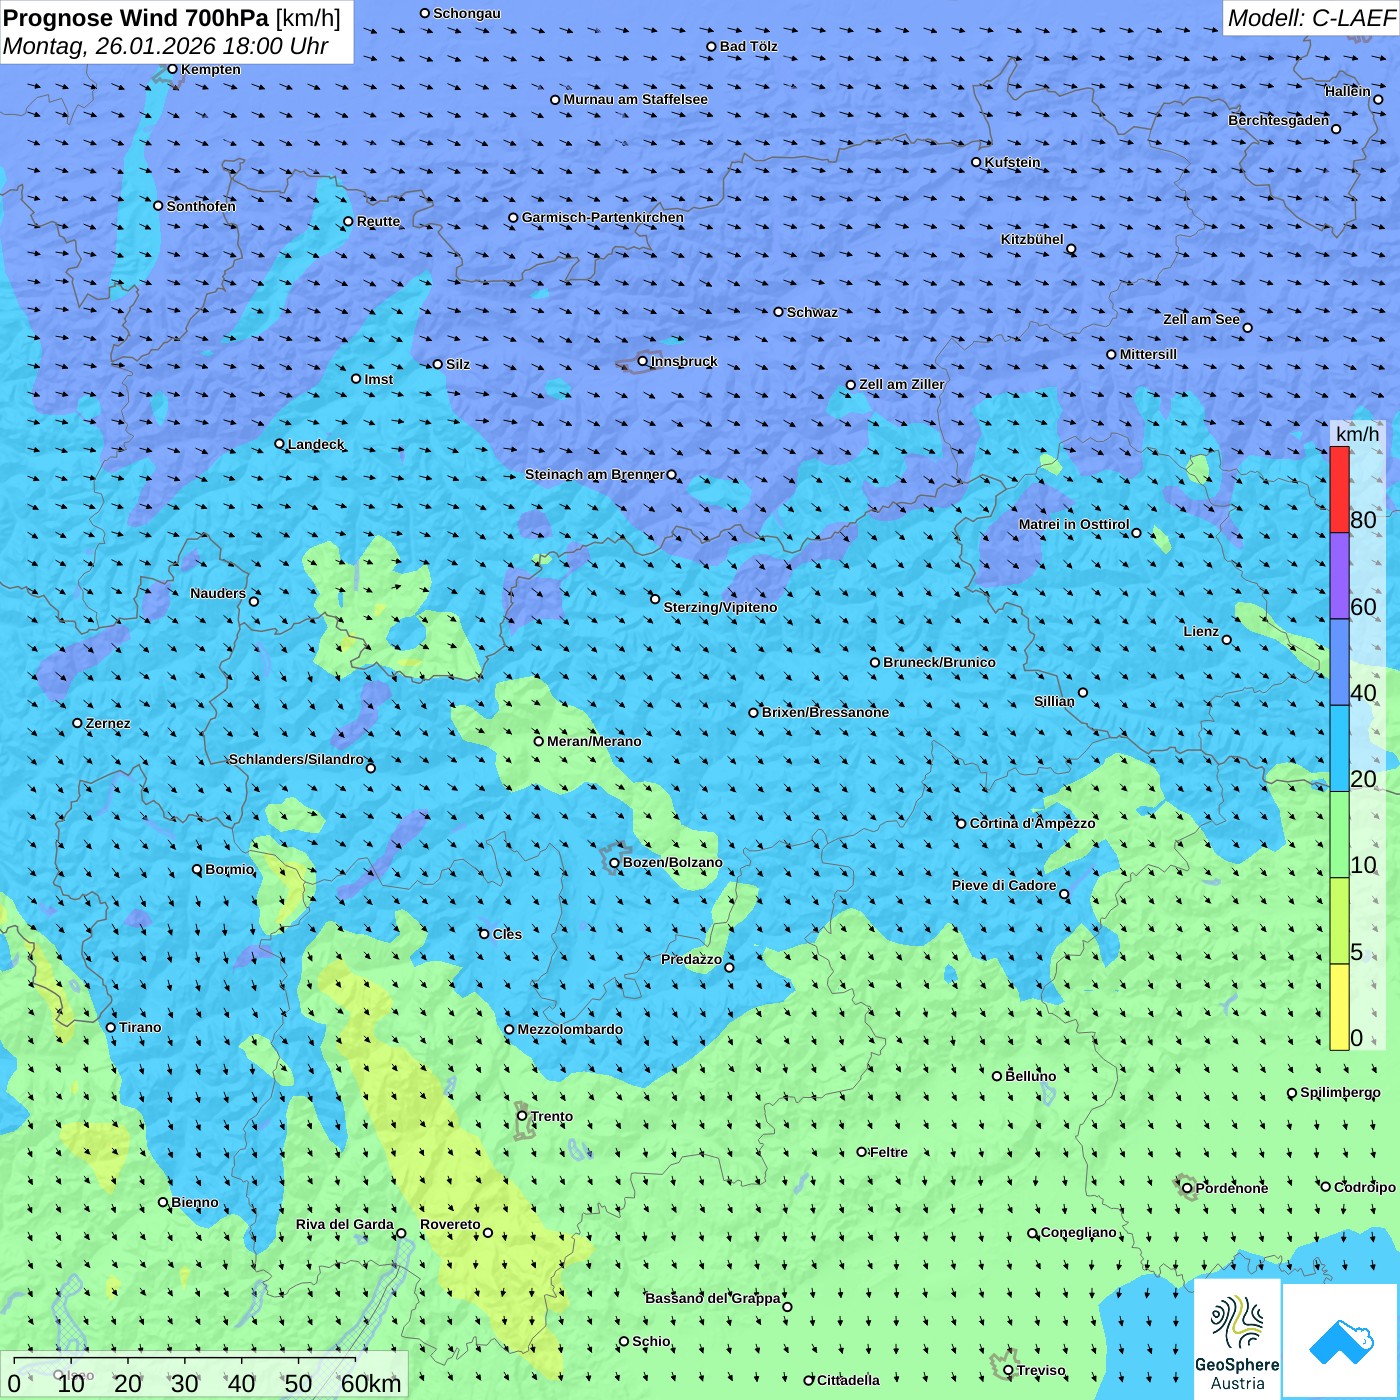Click the 'Mittersill' town label

click(x=1148, y=354)
